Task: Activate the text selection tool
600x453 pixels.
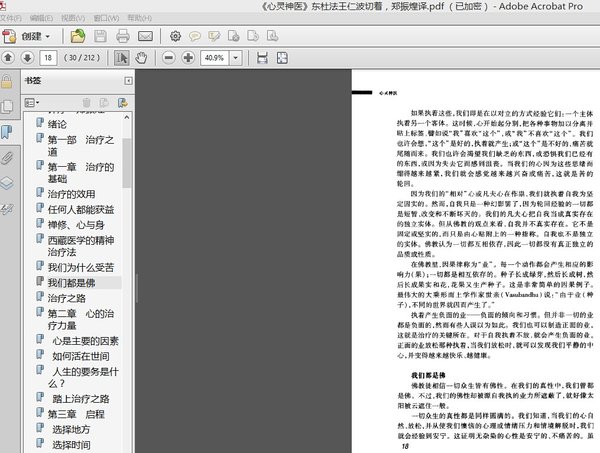Action: click(122, 58)
